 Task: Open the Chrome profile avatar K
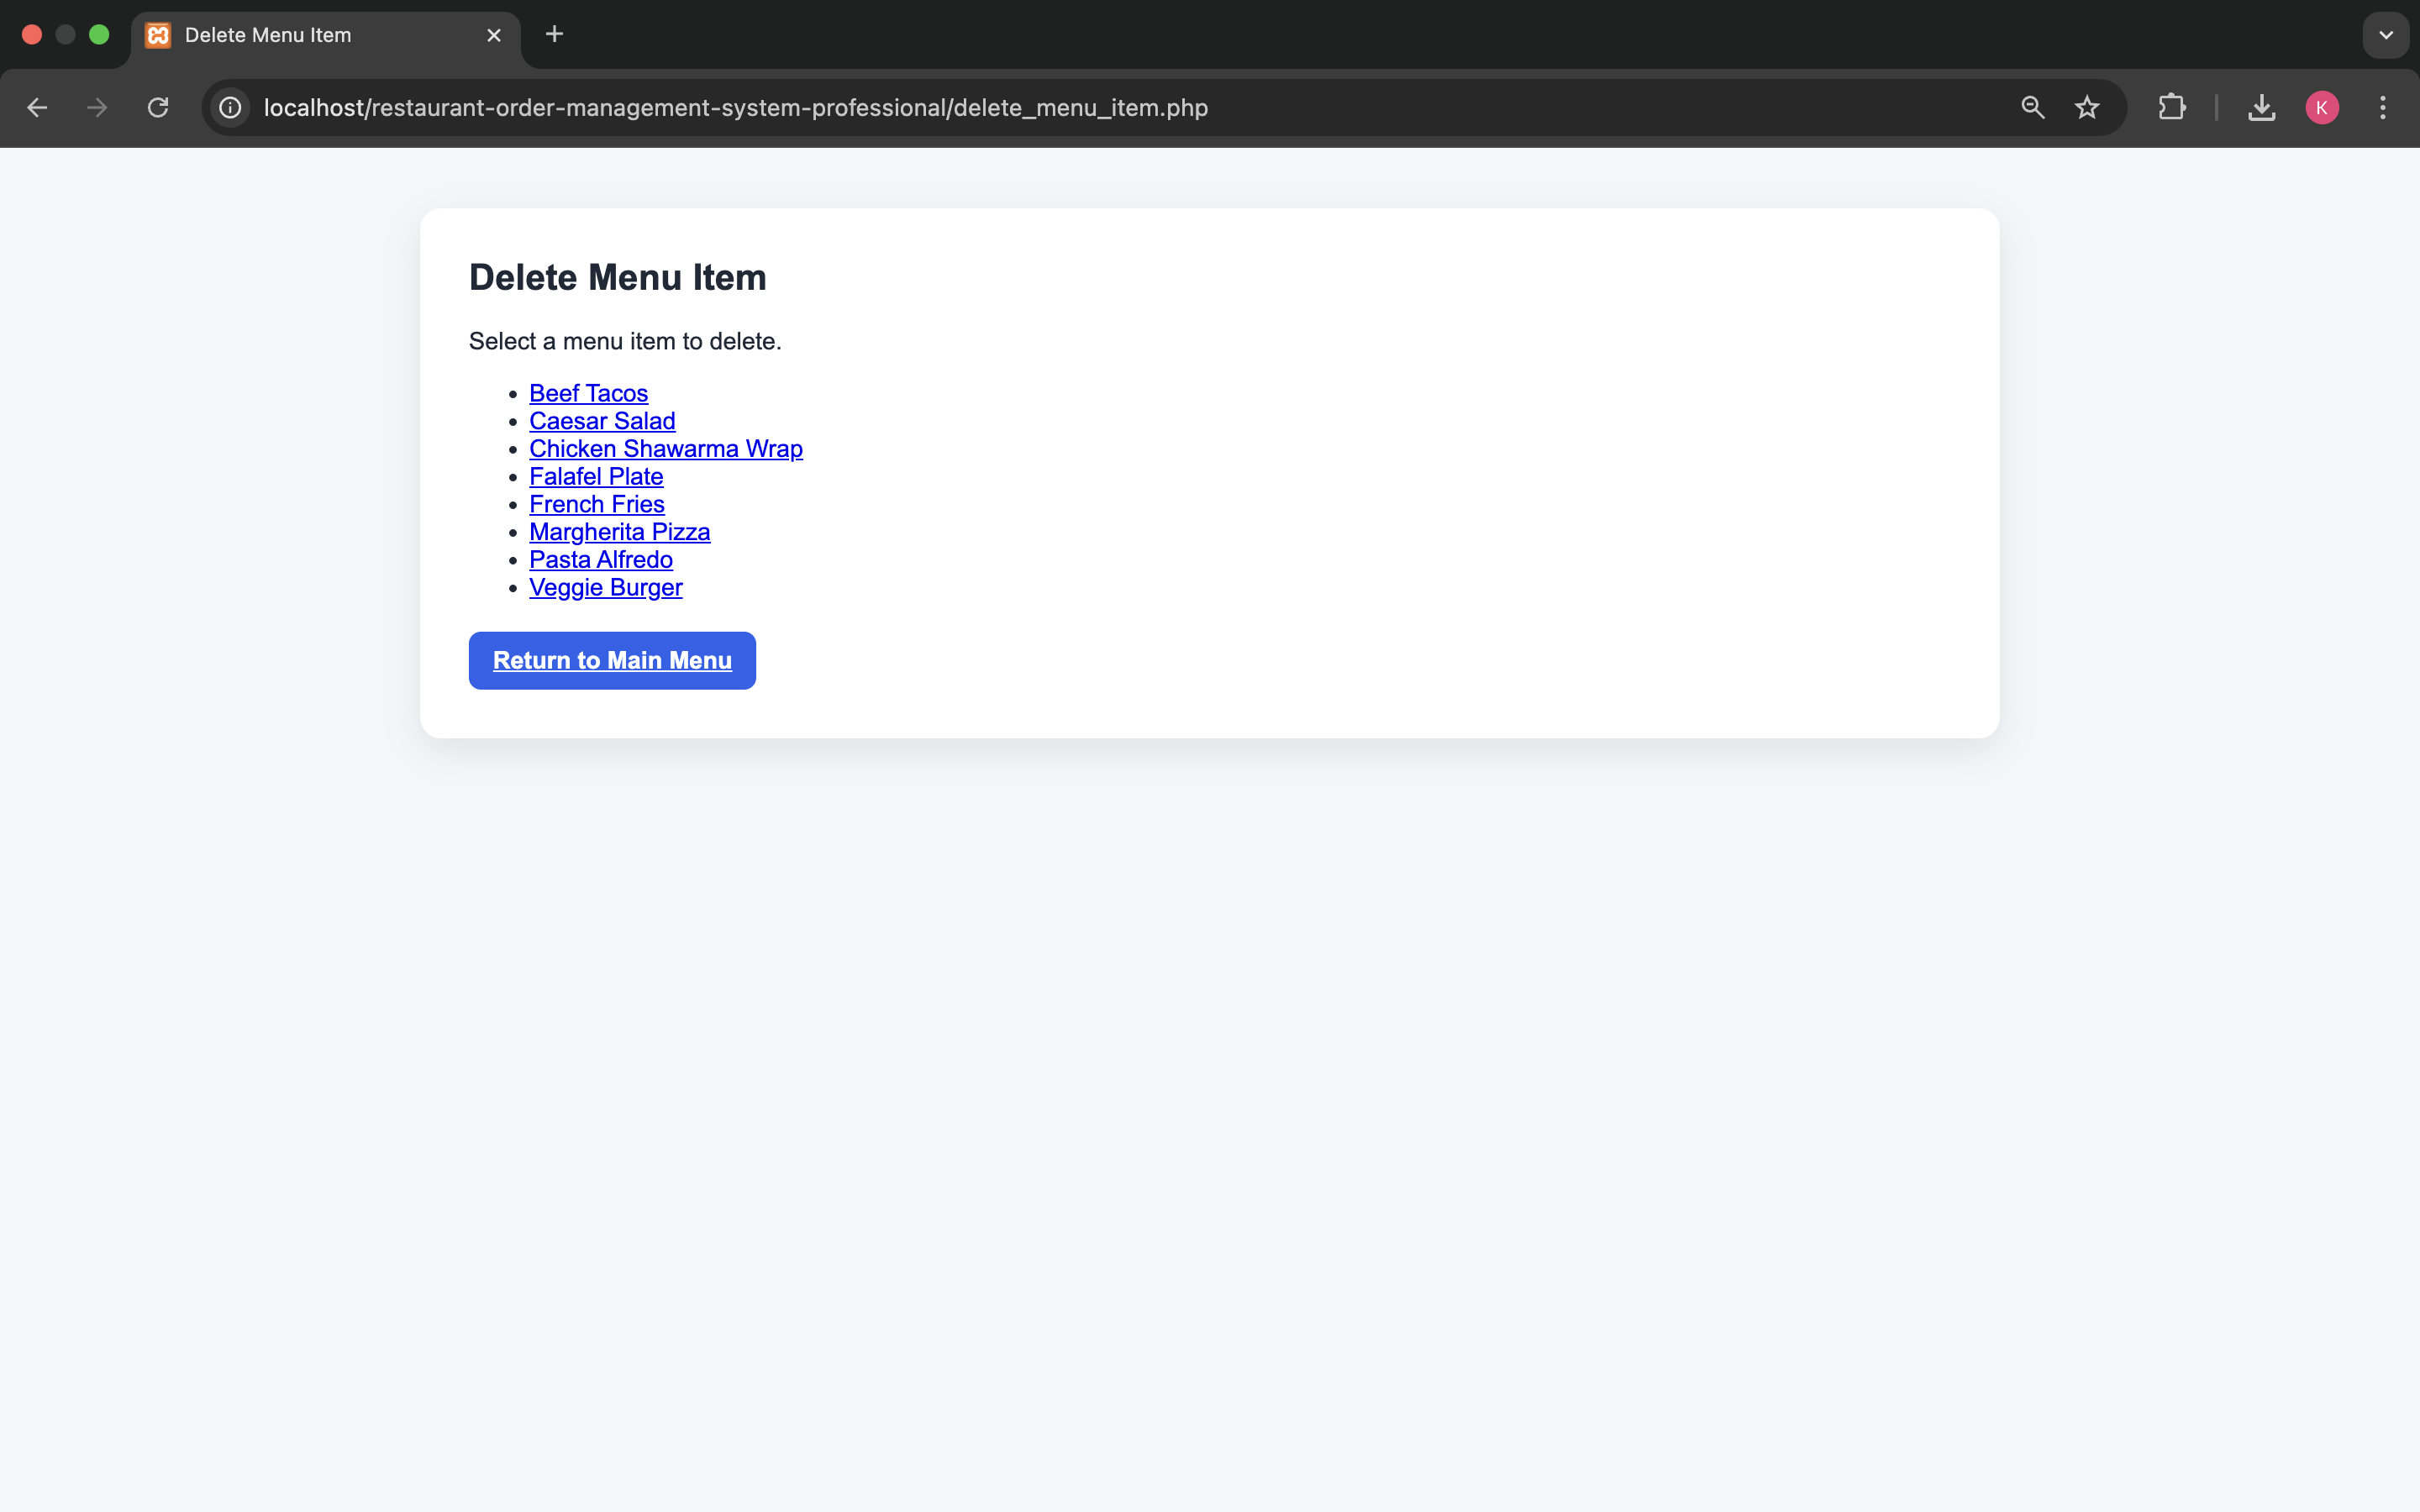2321,107
